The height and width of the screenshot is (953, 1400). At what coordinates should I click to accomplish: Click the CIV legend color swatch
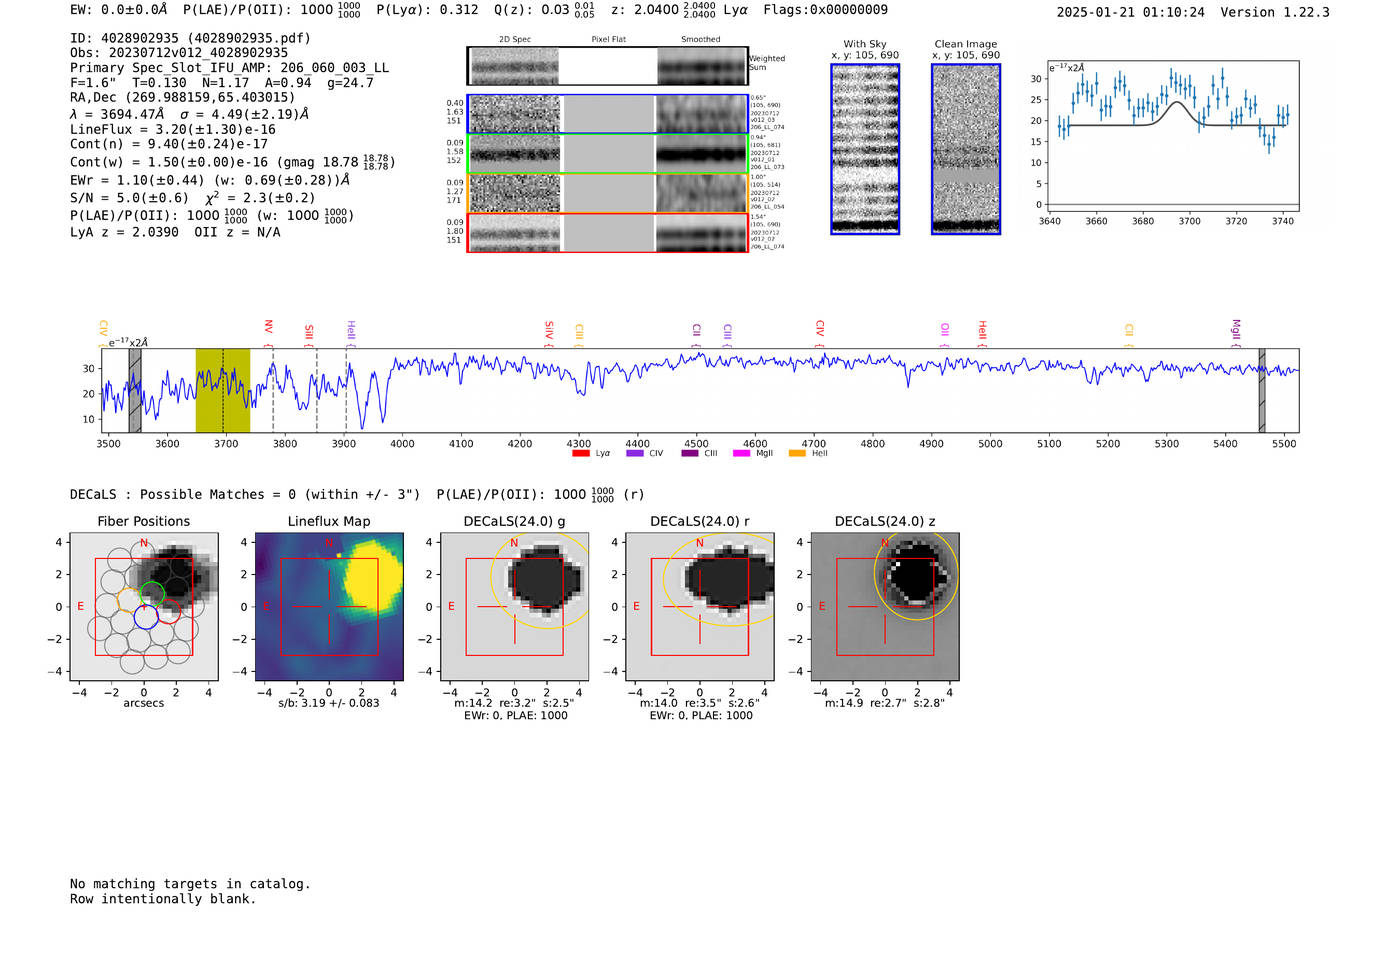634,454
